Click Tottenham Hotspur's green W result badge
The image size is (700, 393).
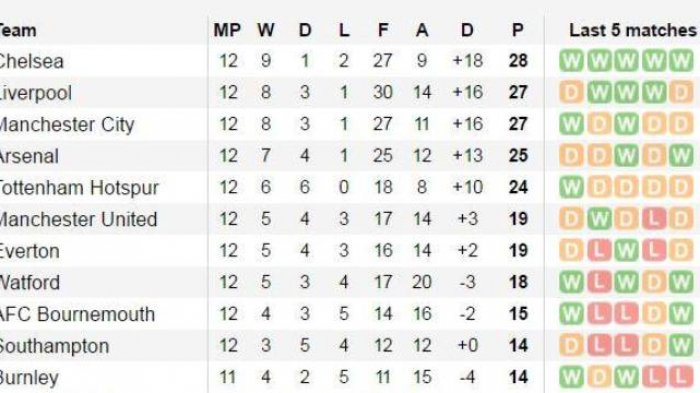pyautogui.click(x=571, y=188)
